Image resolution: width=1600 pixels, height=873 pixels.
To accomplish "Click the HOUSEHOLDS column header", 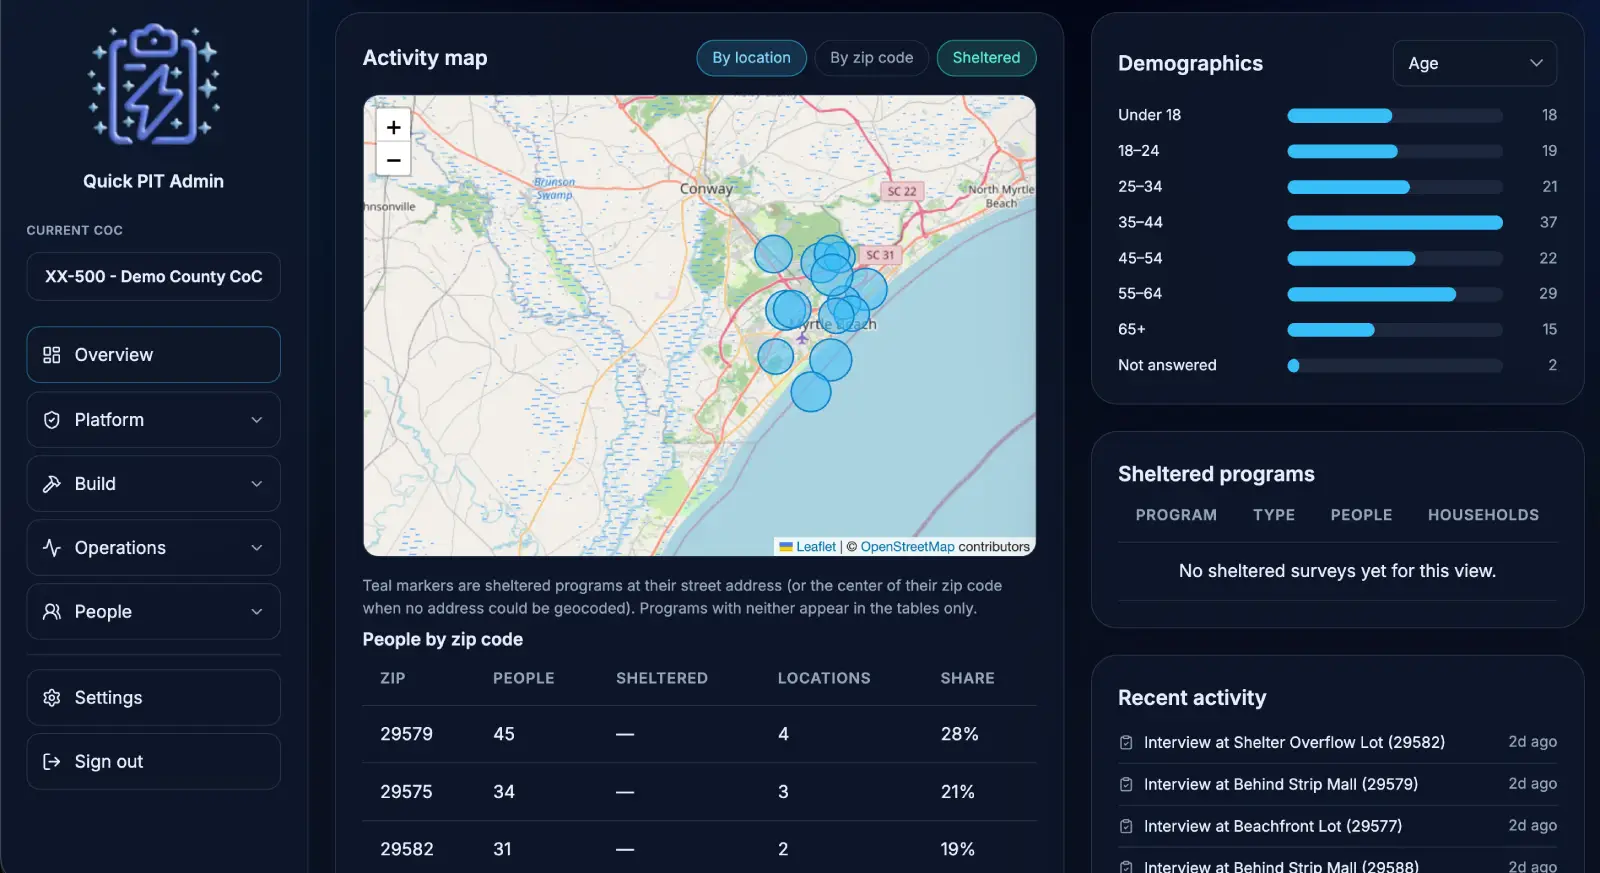I will point(1483,515).
